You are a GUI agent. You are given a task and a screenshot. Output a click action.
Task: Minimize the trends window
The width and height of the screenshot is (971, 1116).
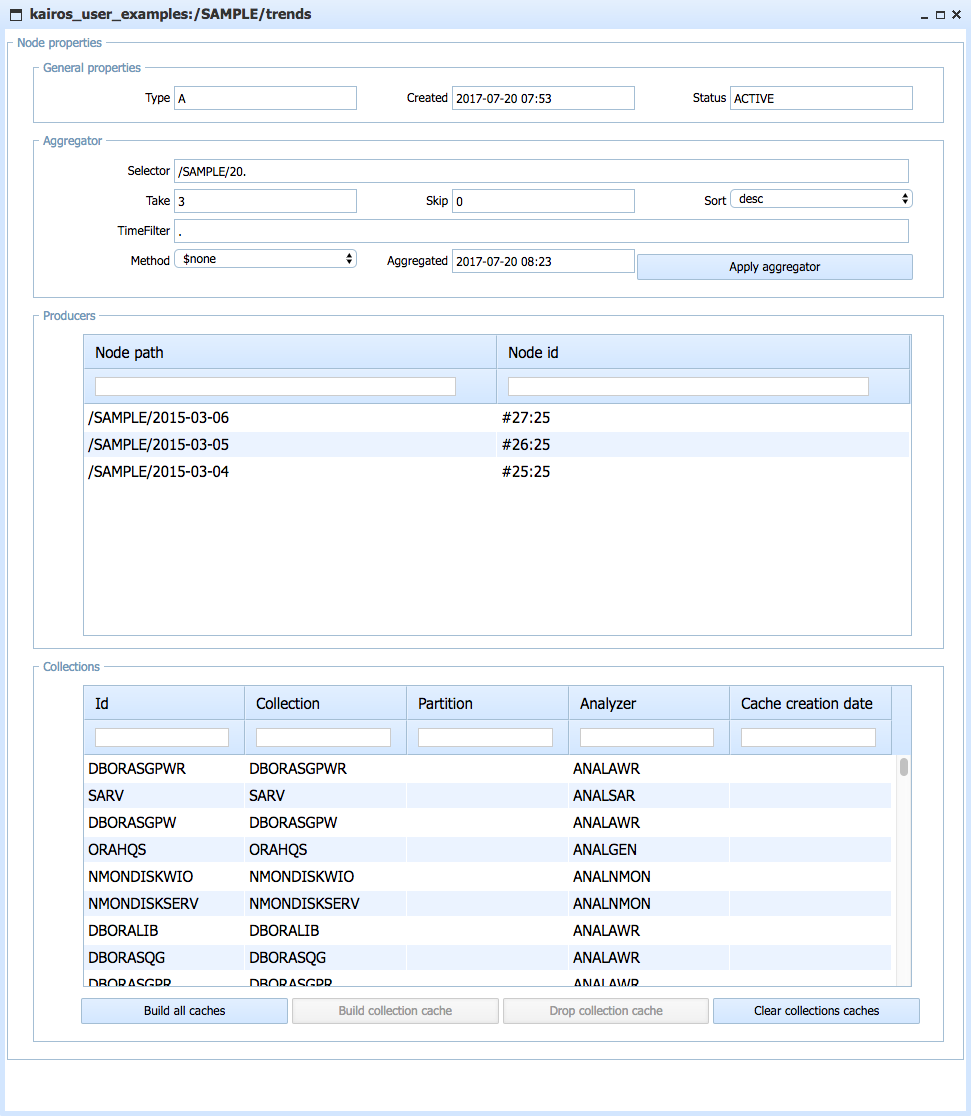(x=924, y=15)
